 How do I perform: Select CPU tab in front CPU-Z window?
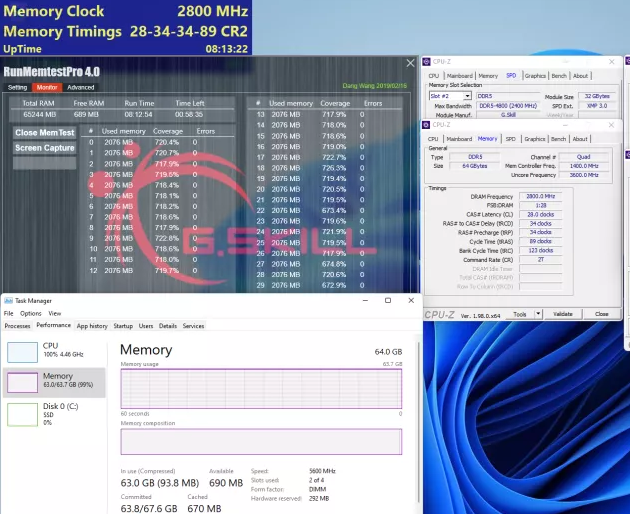(433, 139)
